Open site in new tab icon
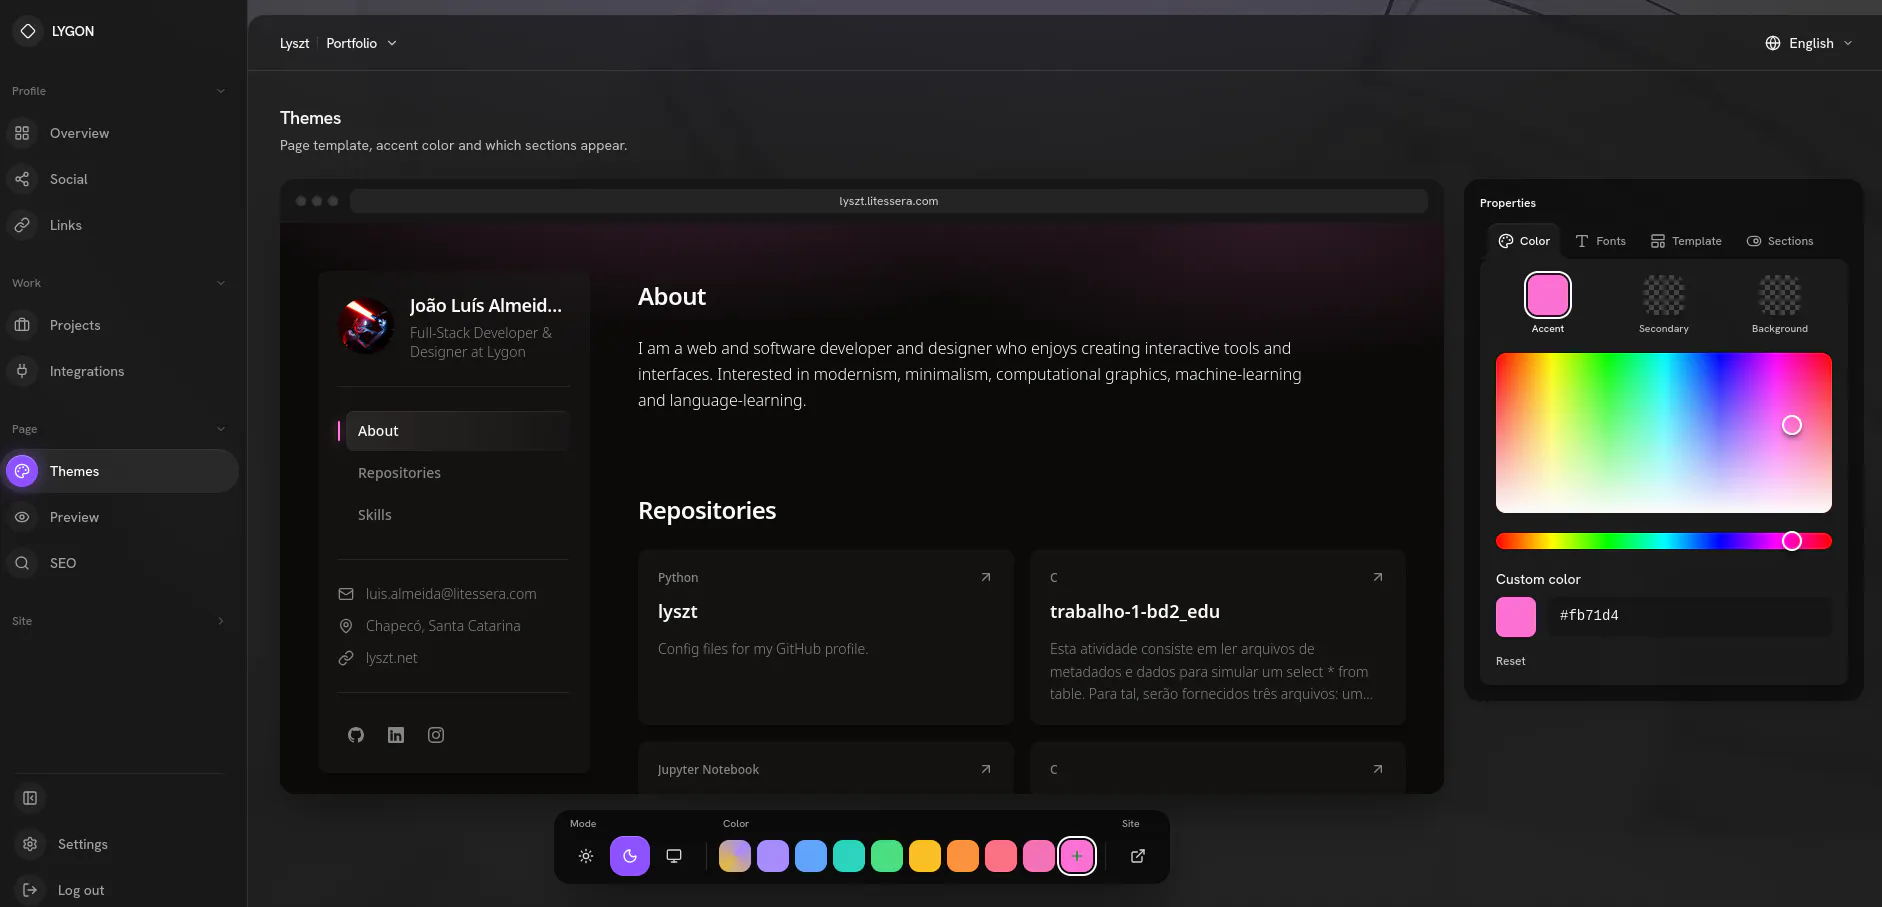1882x907 pixels. click(1138, 856)
